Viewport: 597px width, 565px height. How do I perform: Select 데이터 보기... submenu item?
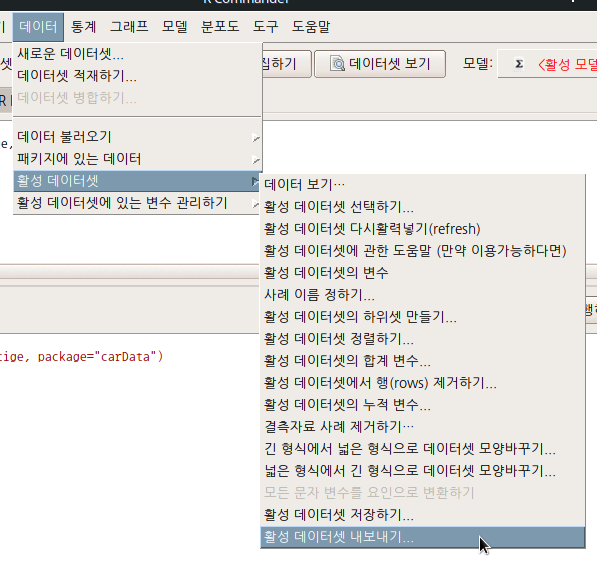423,185
